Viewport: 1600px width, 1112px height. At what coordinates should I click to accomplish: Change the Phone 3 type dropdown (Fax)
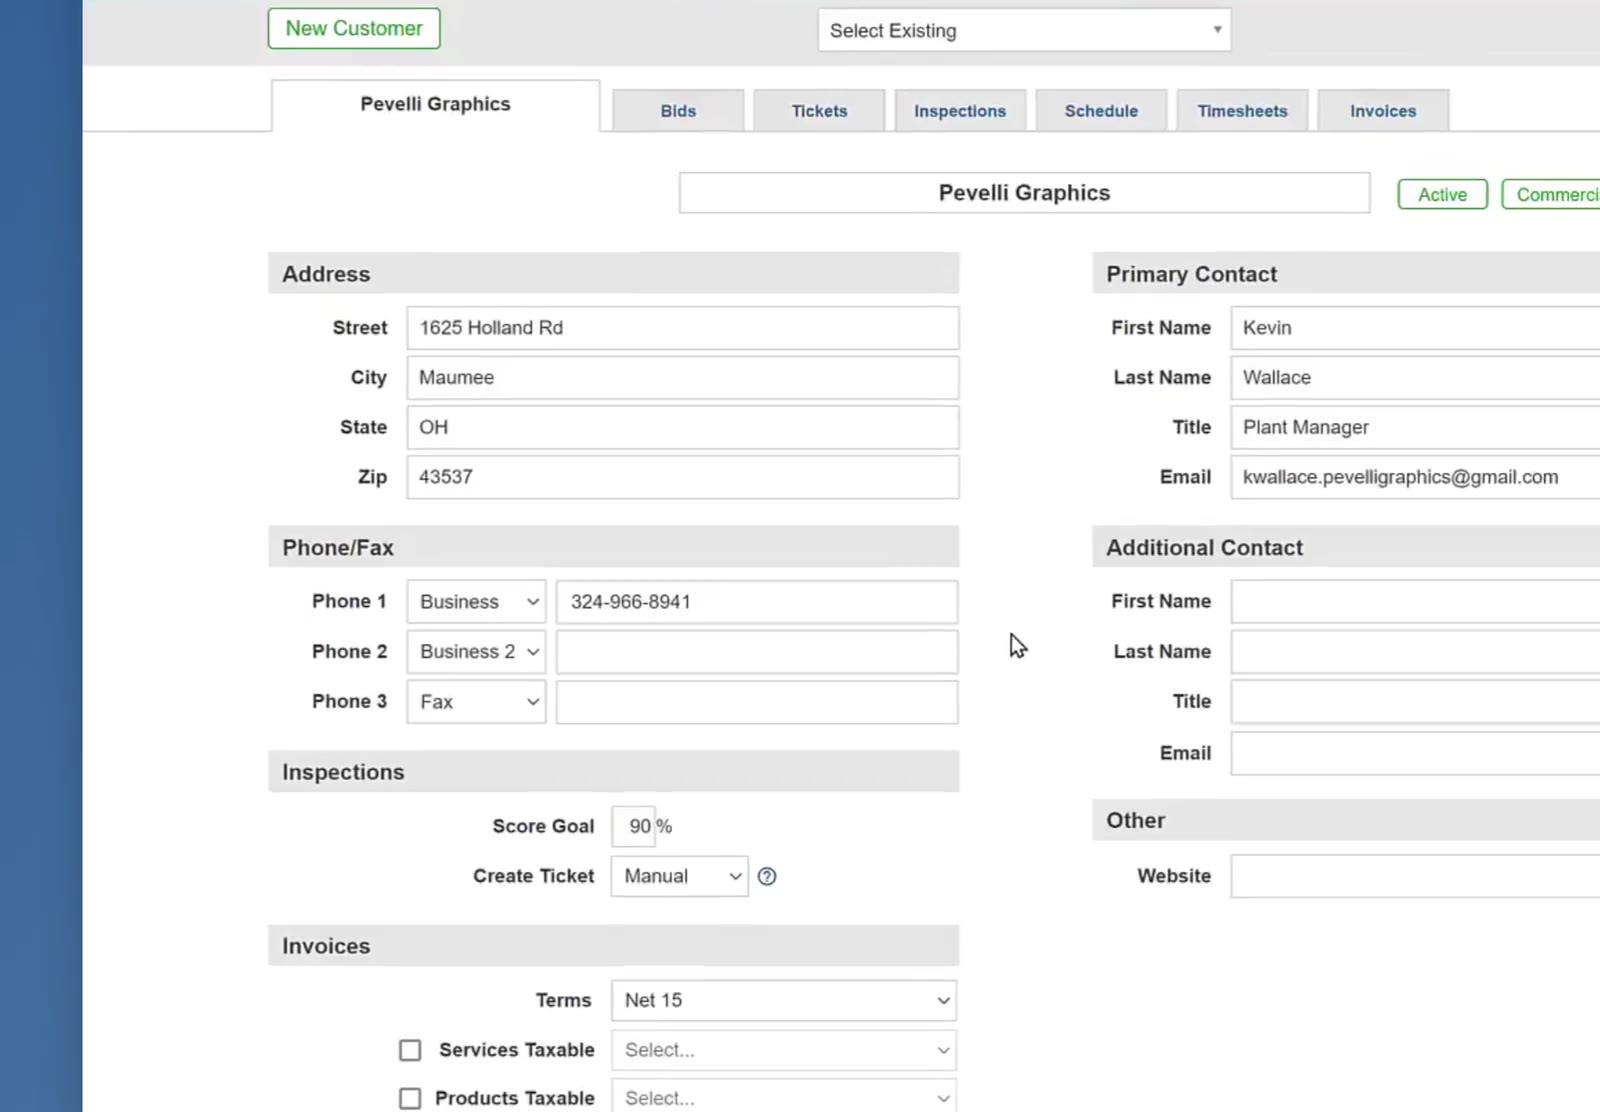point(476,702)
